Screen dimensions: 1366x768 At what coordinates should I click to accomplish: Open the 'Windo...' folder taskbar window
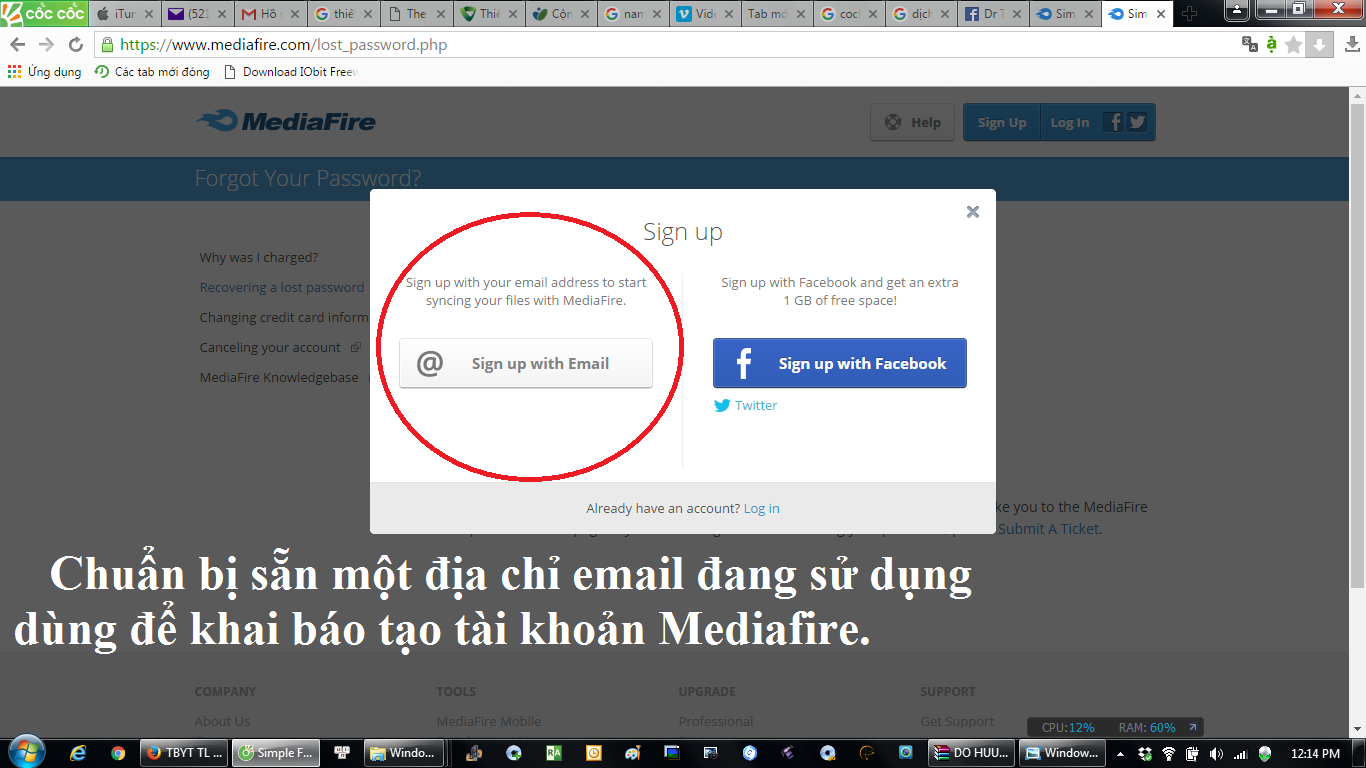[x=403, y=753]
